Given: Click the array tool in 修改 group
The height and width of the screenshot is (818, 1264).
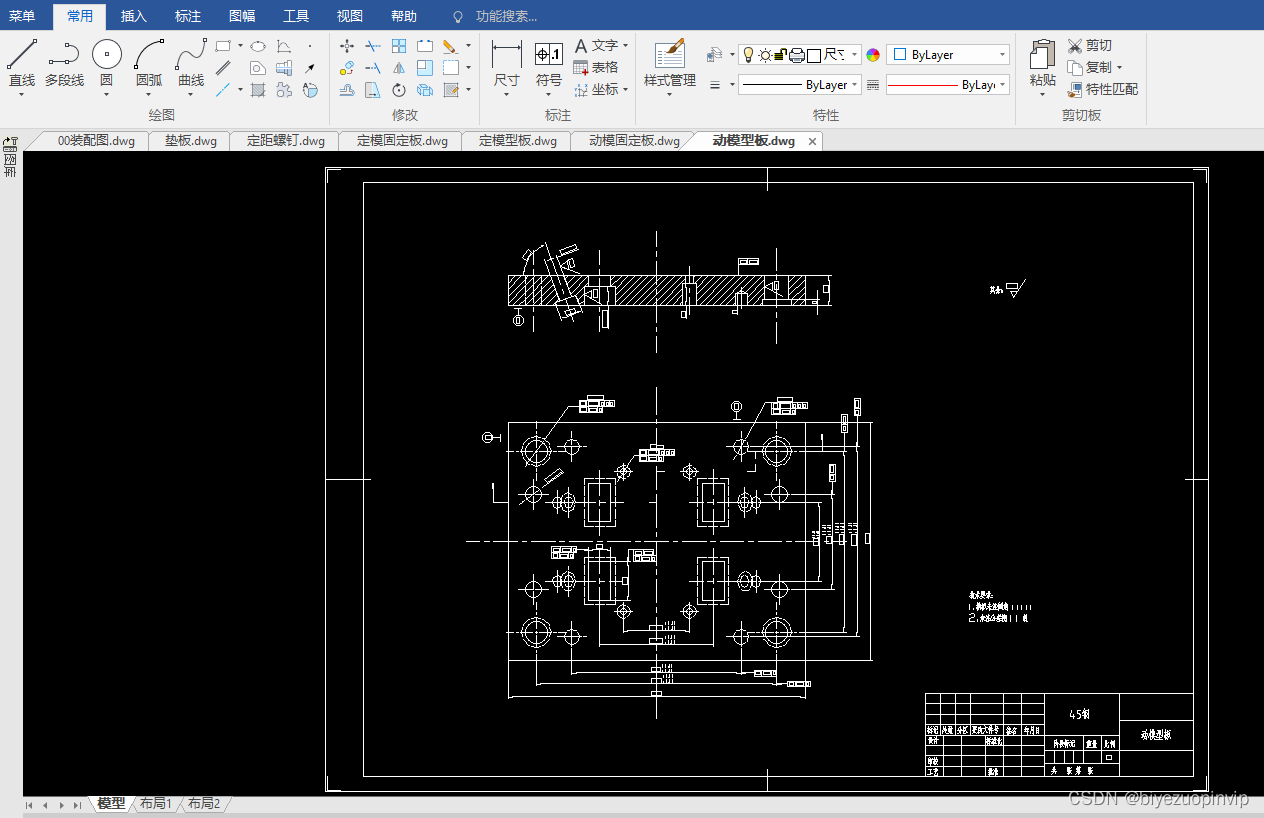Looking at the screenshot, I should 398,46.
